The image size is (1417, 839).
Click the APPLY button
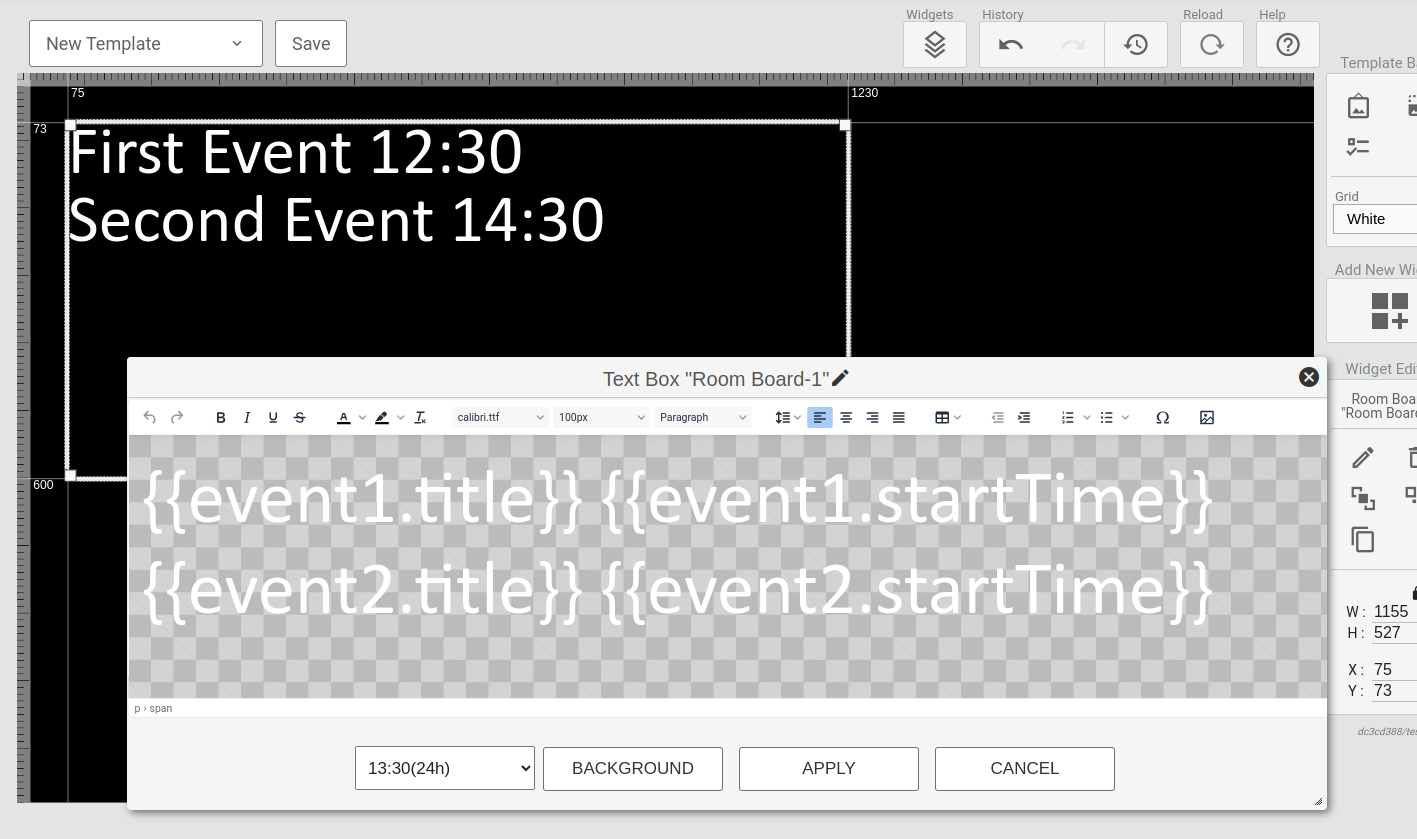828,768
